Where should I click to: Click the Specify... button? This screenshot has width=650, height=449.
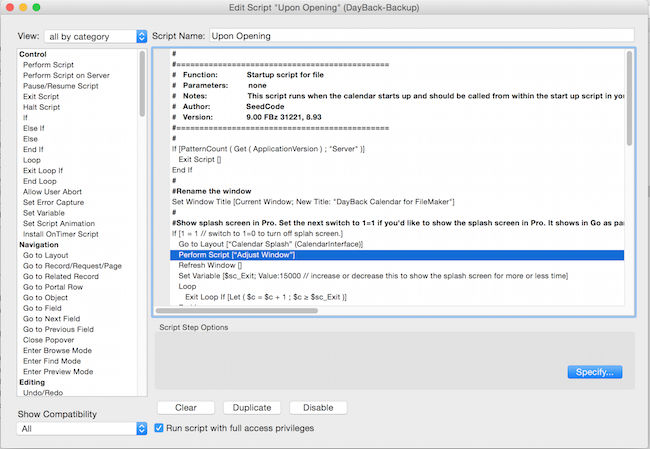[x=594, y=372]
